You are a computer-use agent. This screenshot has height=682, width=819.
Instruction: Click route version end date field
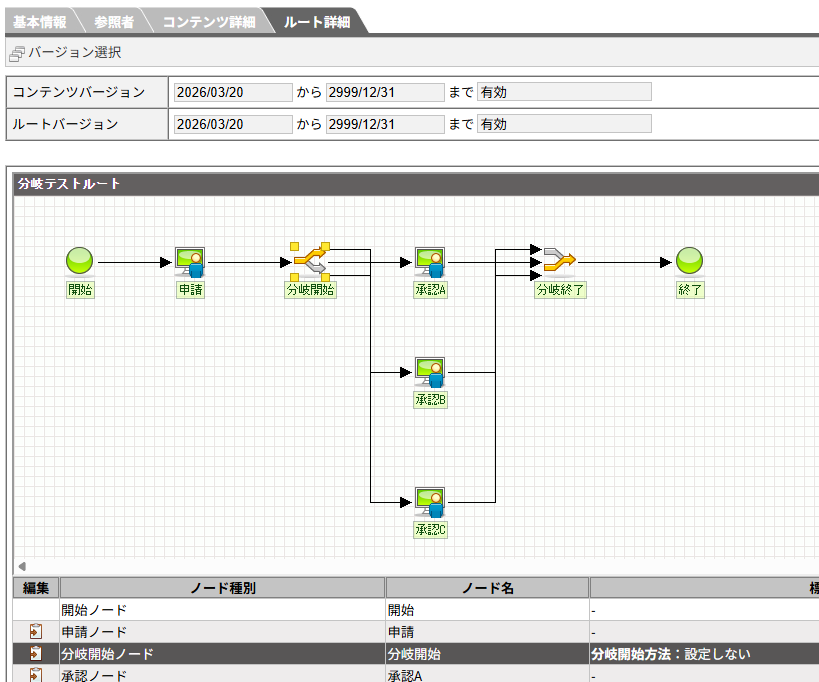[384, 124]
